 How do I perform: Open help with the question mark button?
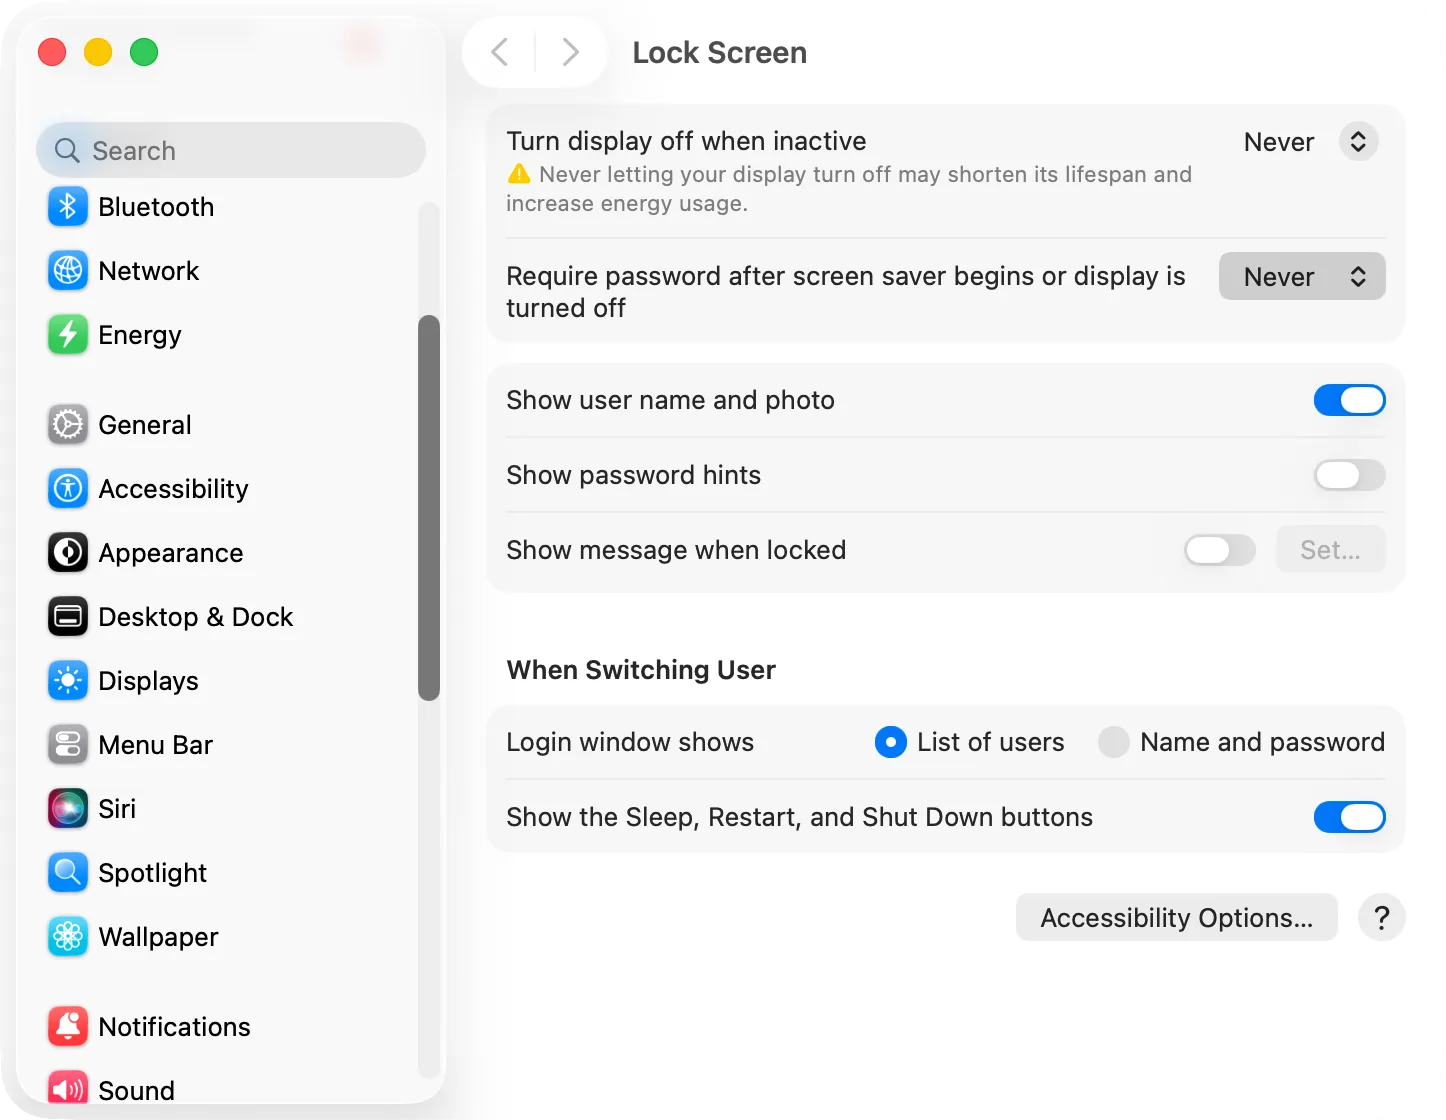[x=1382, y=917]
